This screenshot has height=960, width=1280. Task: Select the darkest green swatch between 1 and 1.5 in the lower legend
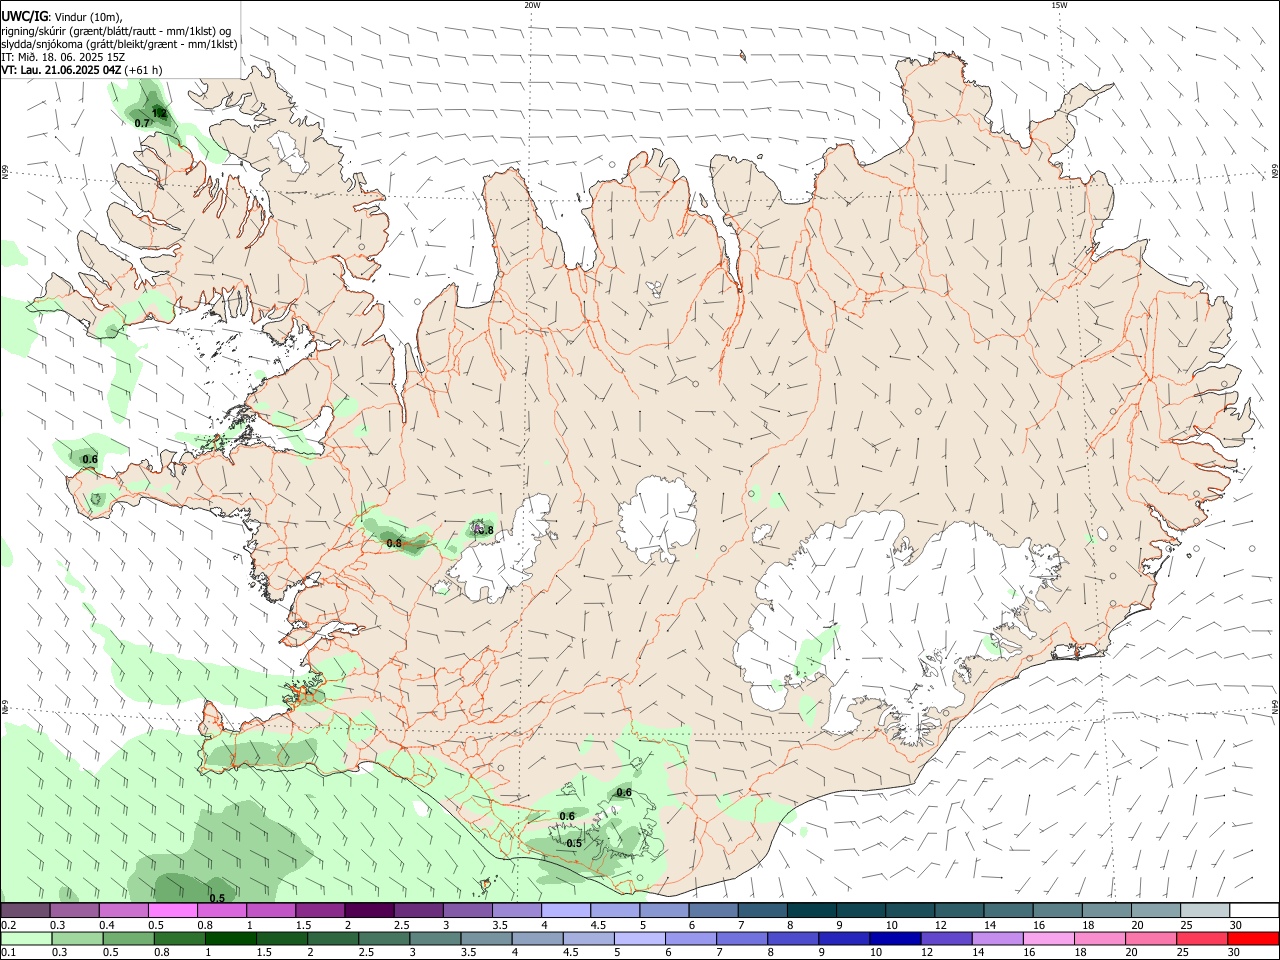click(x=230, y=938)
